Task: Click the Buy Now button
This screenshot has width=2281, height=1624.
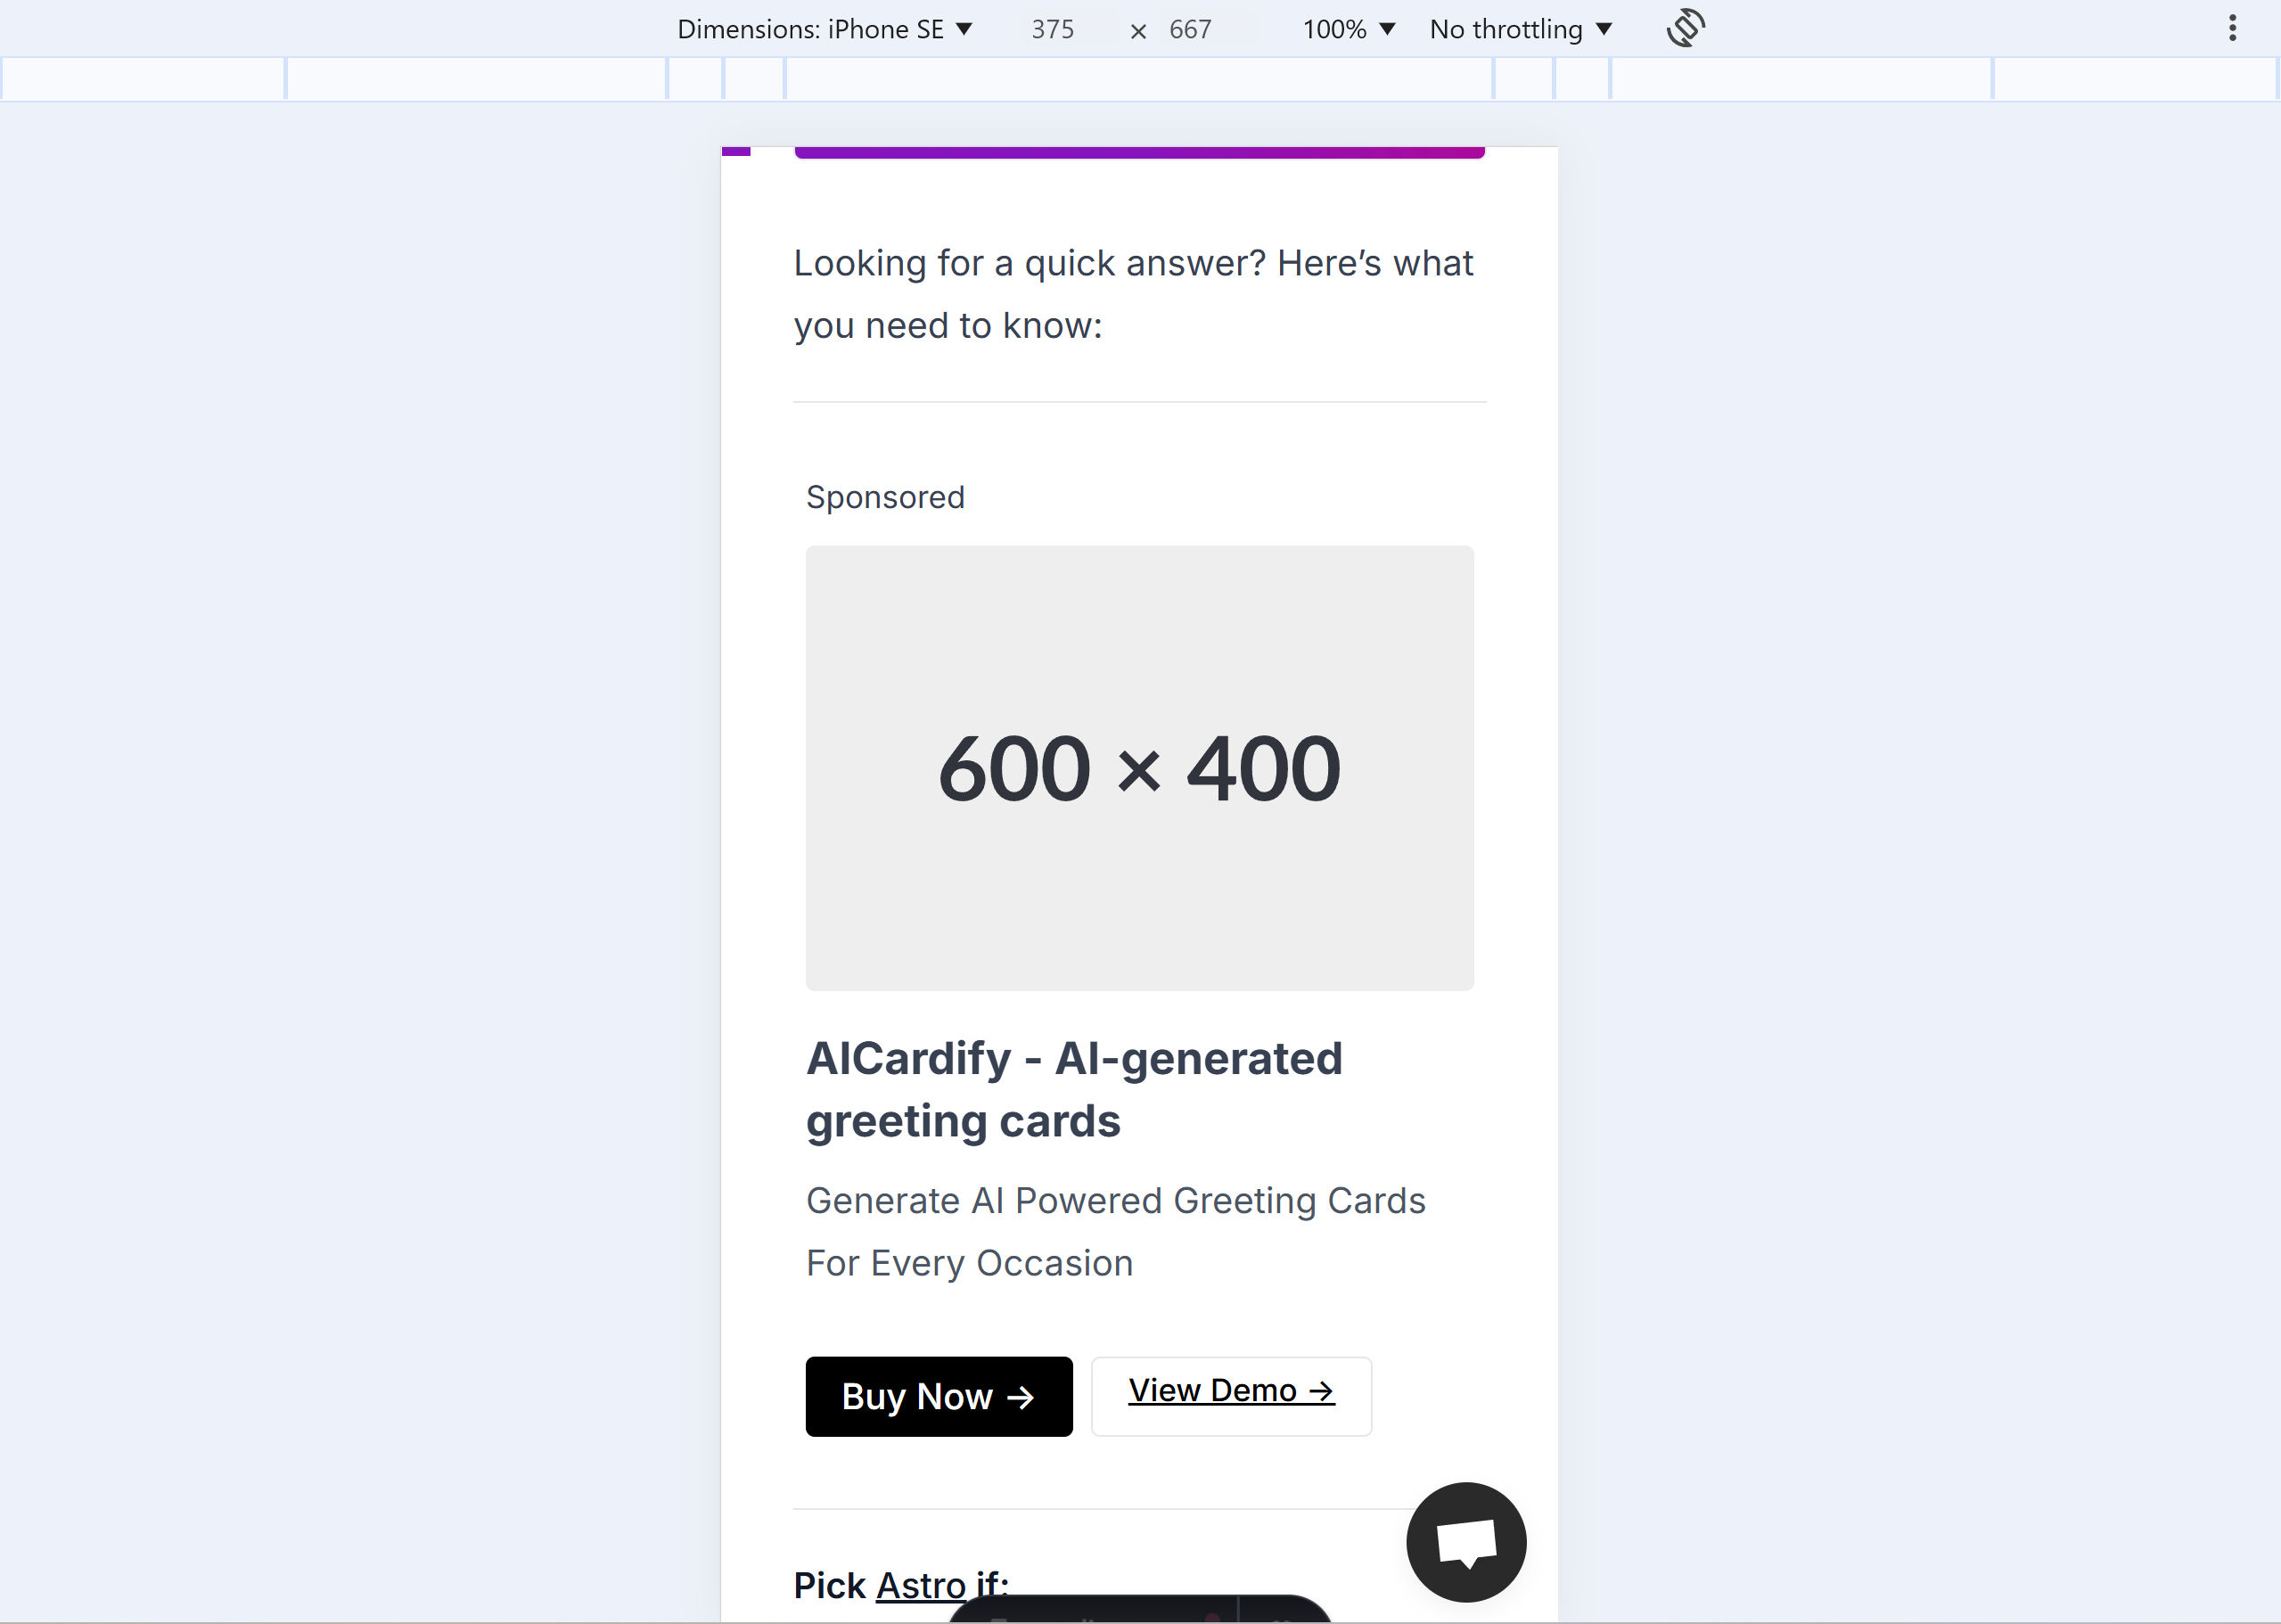Action: coord(939,1397)
